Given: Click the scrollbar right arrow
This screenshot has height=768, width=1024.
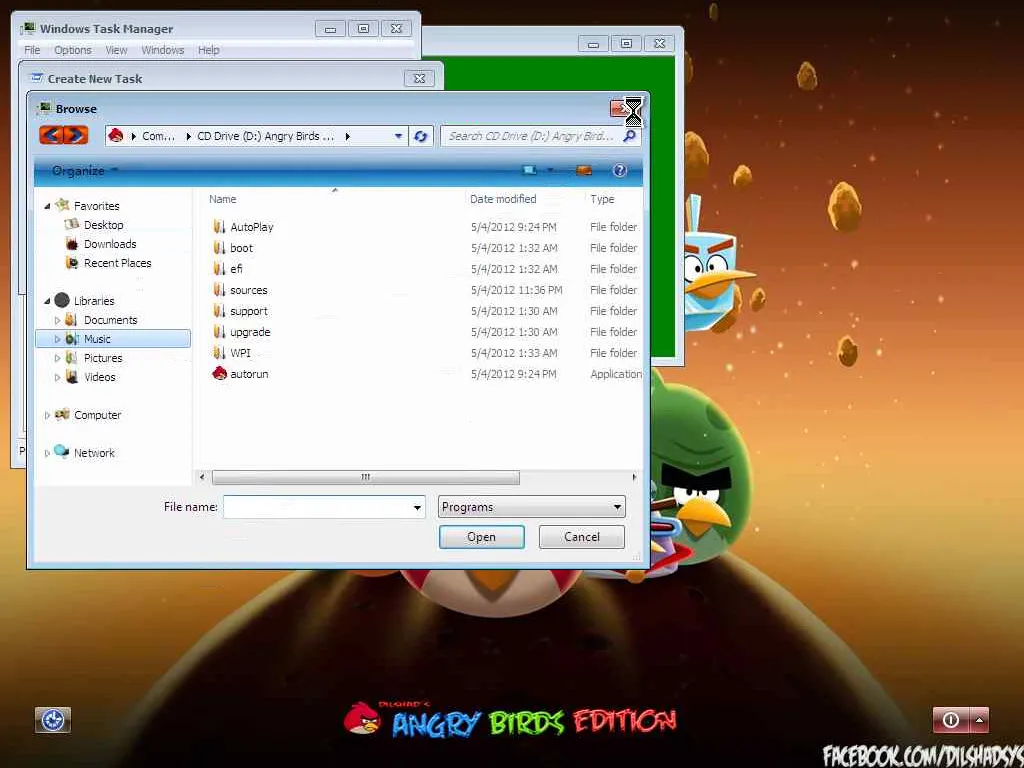Looking at the screenshot, I should (x=634, y=477).
